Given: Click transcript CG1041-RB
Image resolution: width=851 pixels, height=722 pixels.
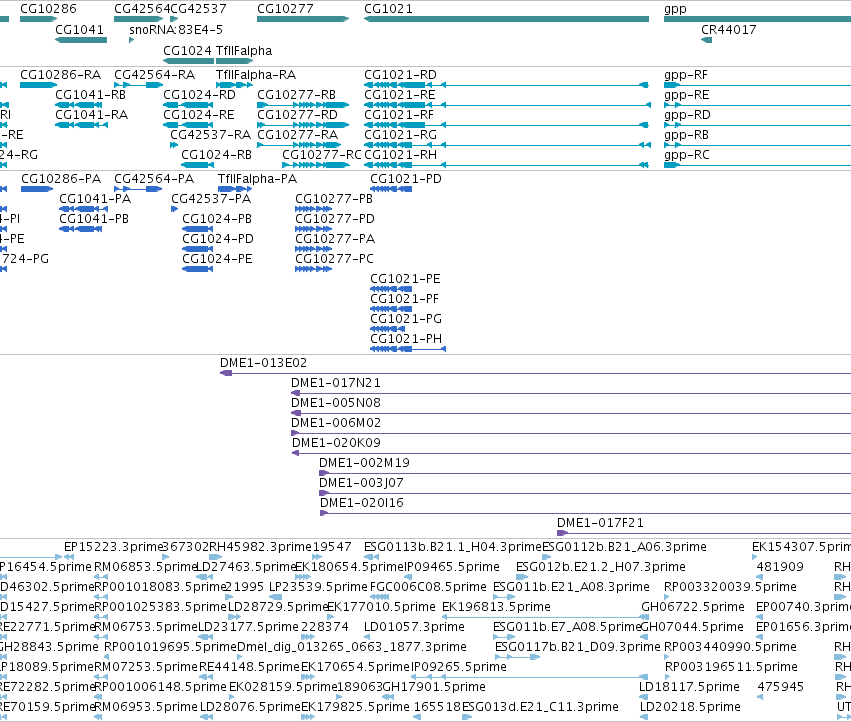Looking at the screenshot, I should point(90,95).
